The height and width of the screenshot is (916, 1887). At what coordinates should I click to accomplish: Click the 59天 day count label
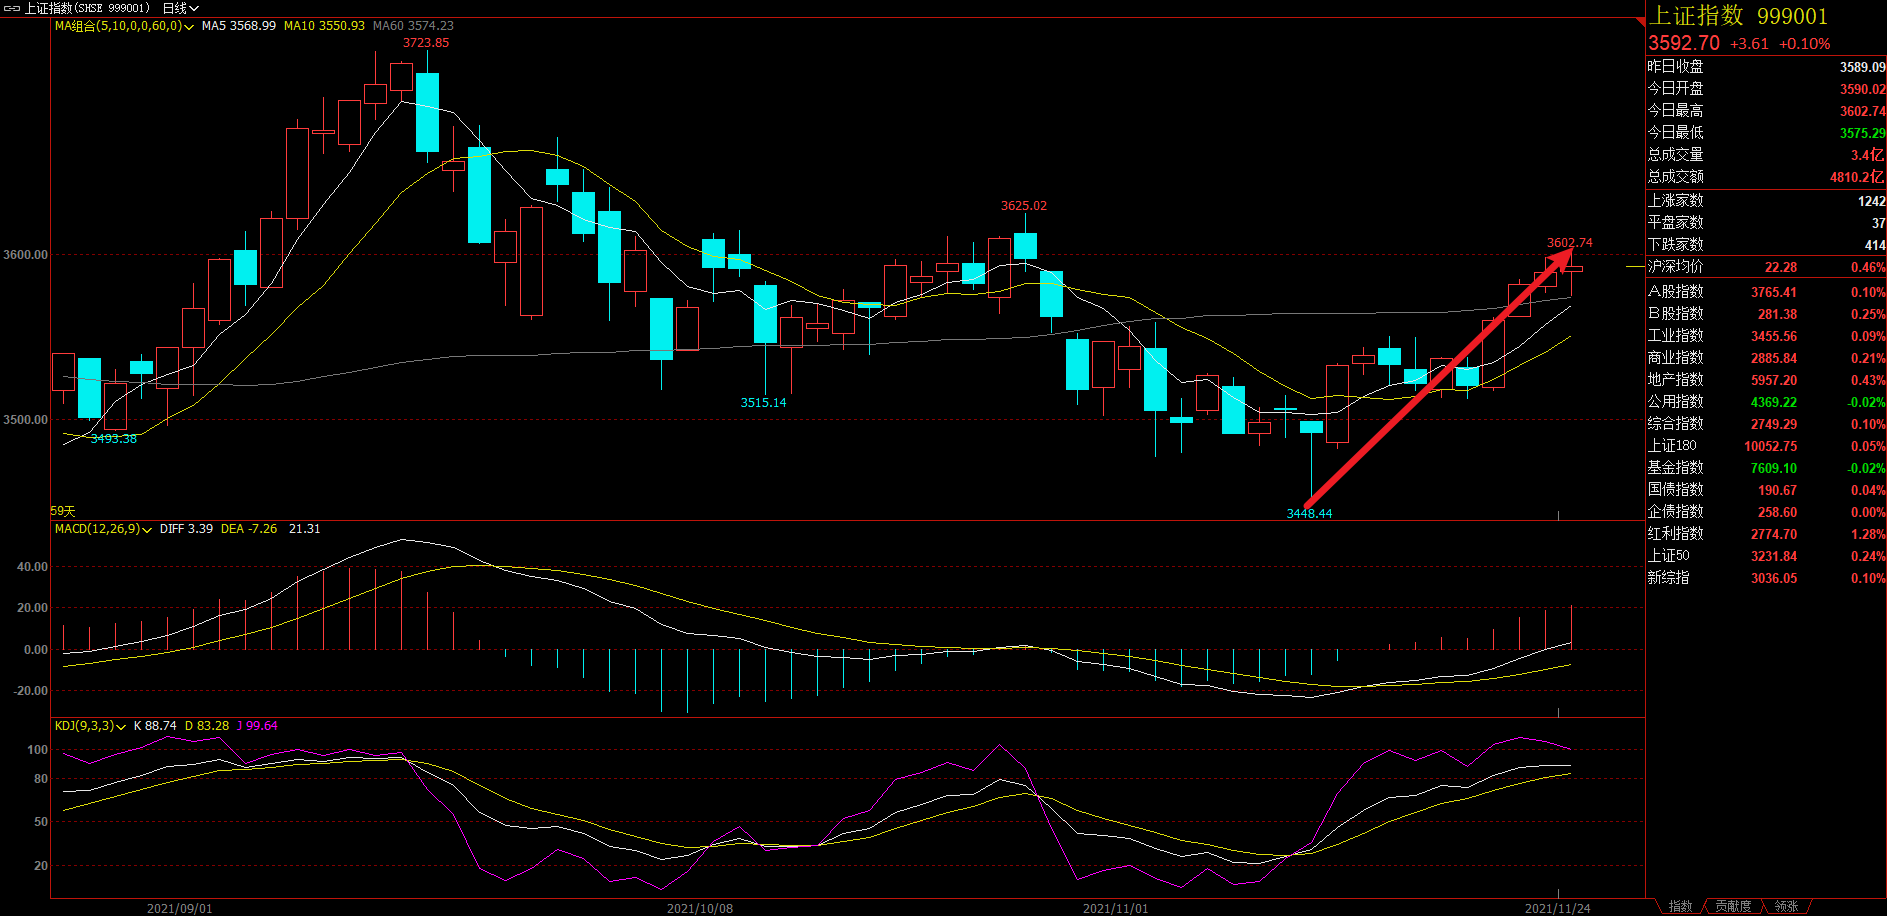tap(63, 511)
